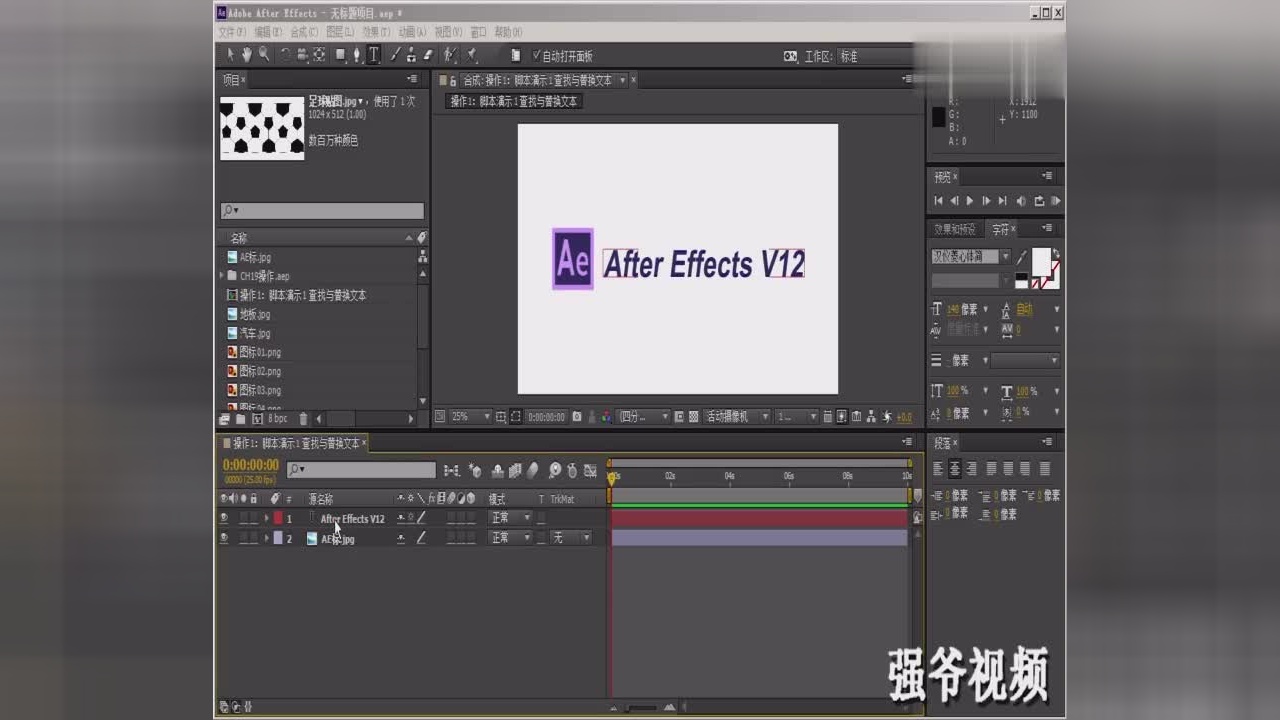
Task: Select the Zoom magnifier tool
Action: point(263,56)
